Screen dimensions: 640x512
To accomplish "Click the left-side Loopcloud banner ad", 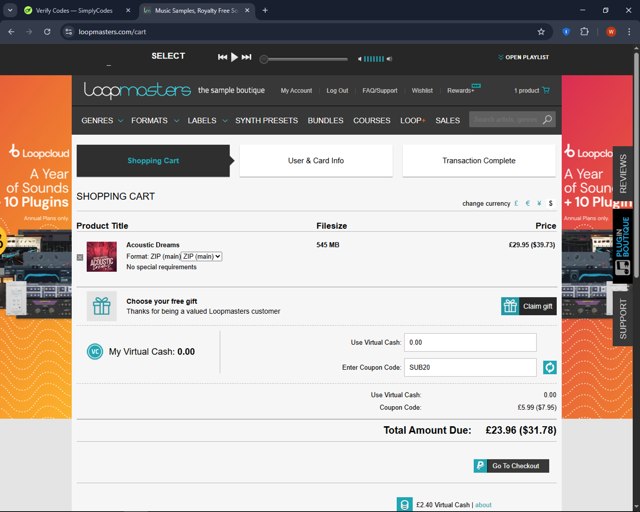I will [36, 247].
